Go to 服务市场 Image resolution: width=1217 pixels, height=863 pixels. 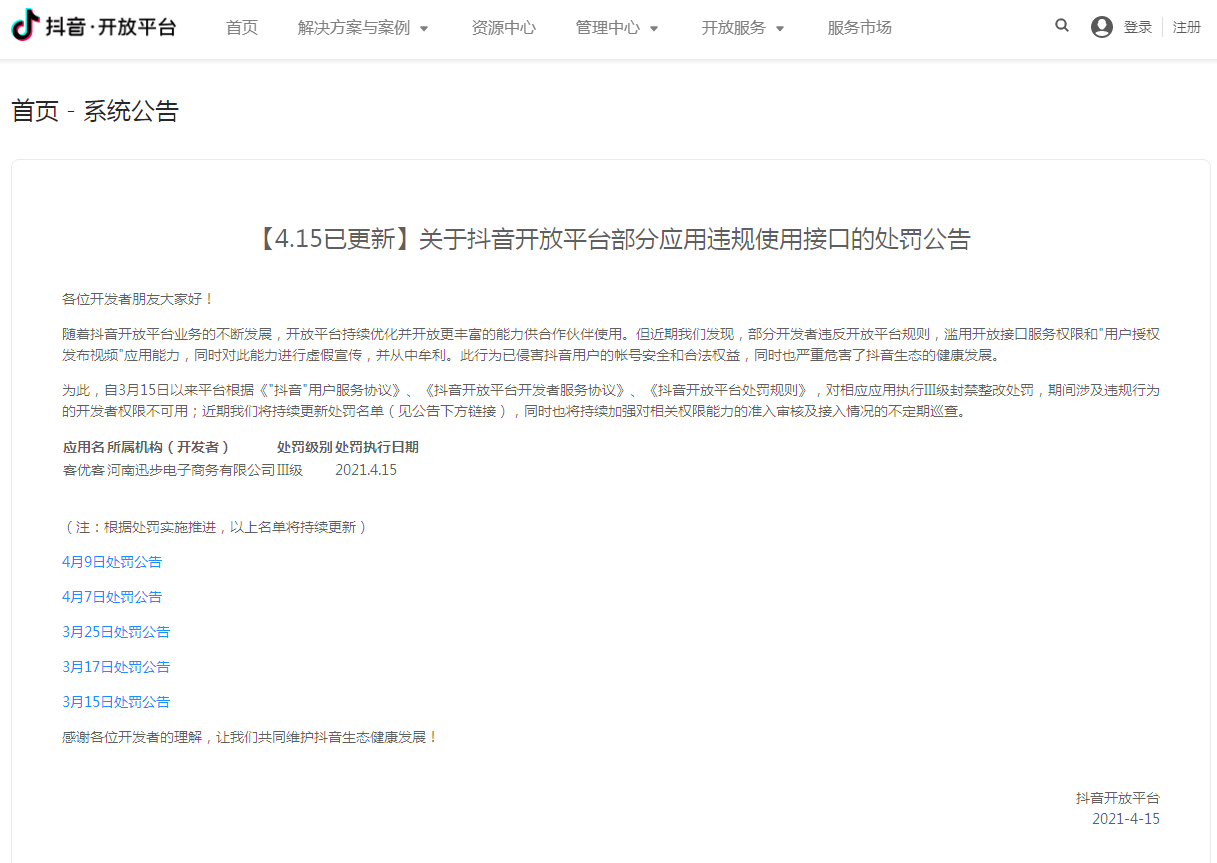pyautogui.click(x=860, y=28)
